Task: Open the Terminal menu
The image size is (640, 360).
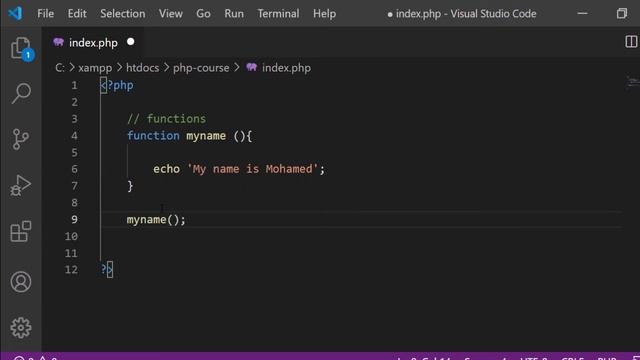Action: [278, 13]
